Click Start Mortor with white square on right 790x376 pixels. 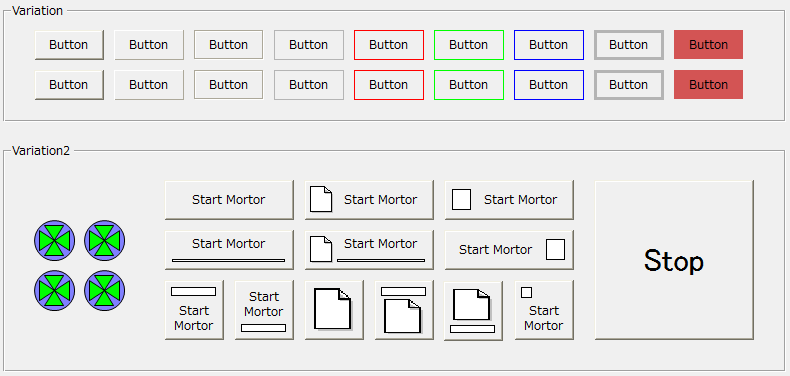tap(509, 250)
